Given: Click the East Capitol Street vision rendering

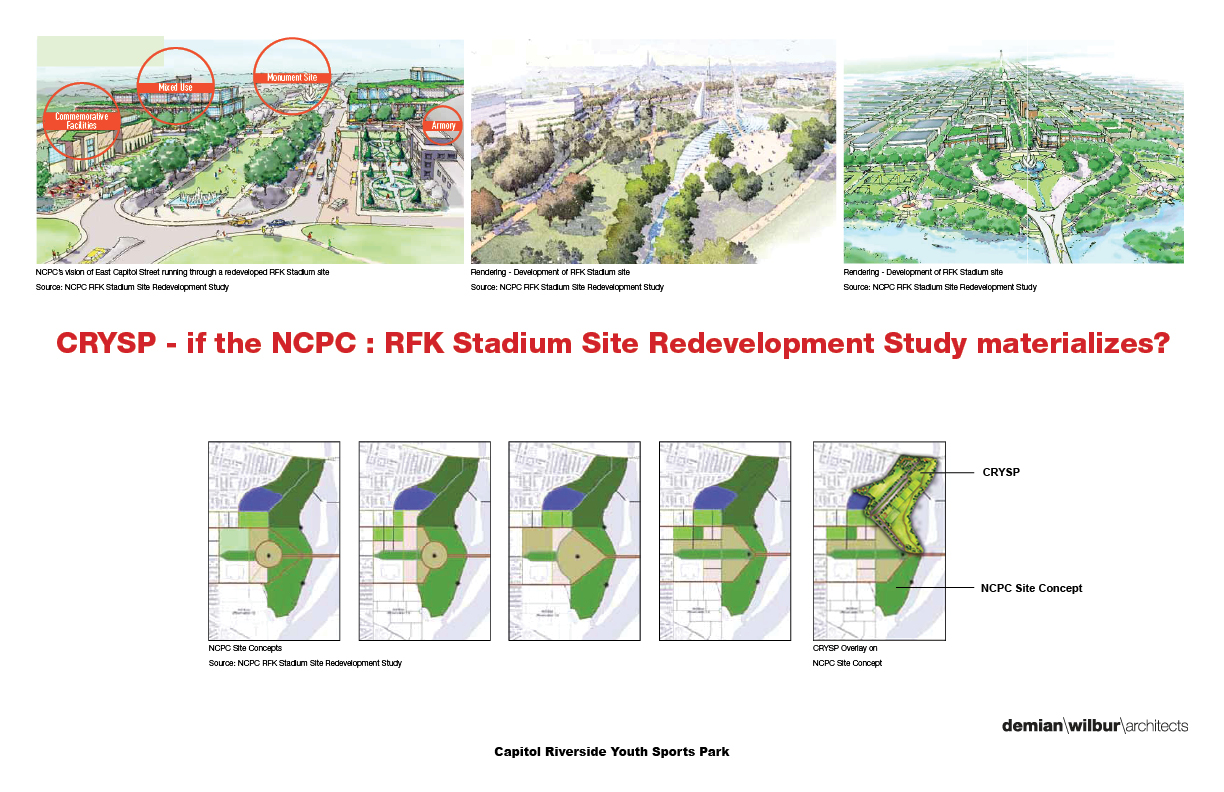Looking at the screenshot, I should point(250,151).
